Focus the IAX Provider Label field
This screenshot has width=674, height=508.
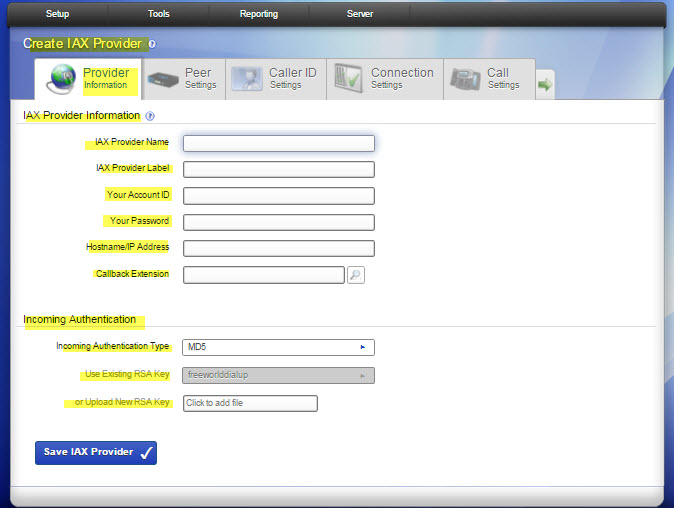click(279, 169)
